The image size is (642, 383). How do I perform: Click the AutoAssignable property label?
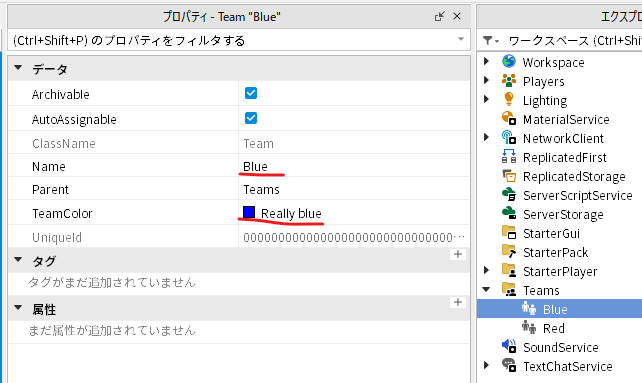tap(74, 119)
